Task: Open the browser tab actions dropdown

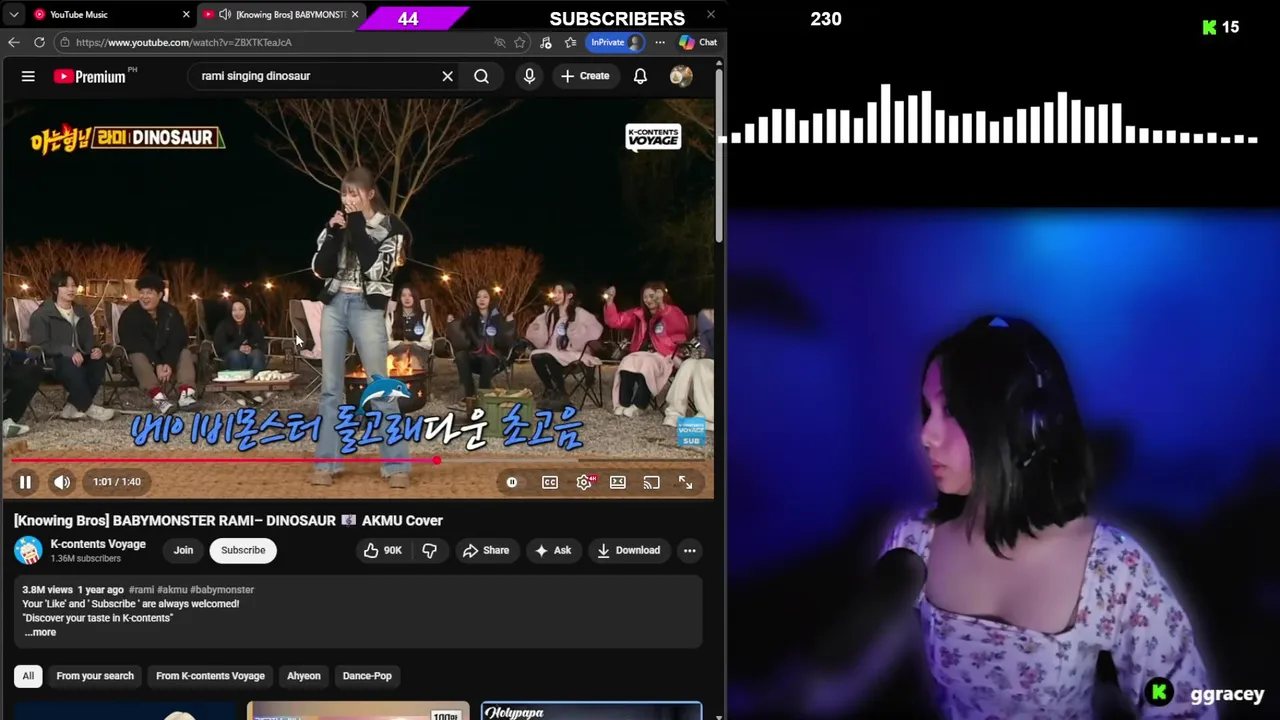Action: coord(14,14)
